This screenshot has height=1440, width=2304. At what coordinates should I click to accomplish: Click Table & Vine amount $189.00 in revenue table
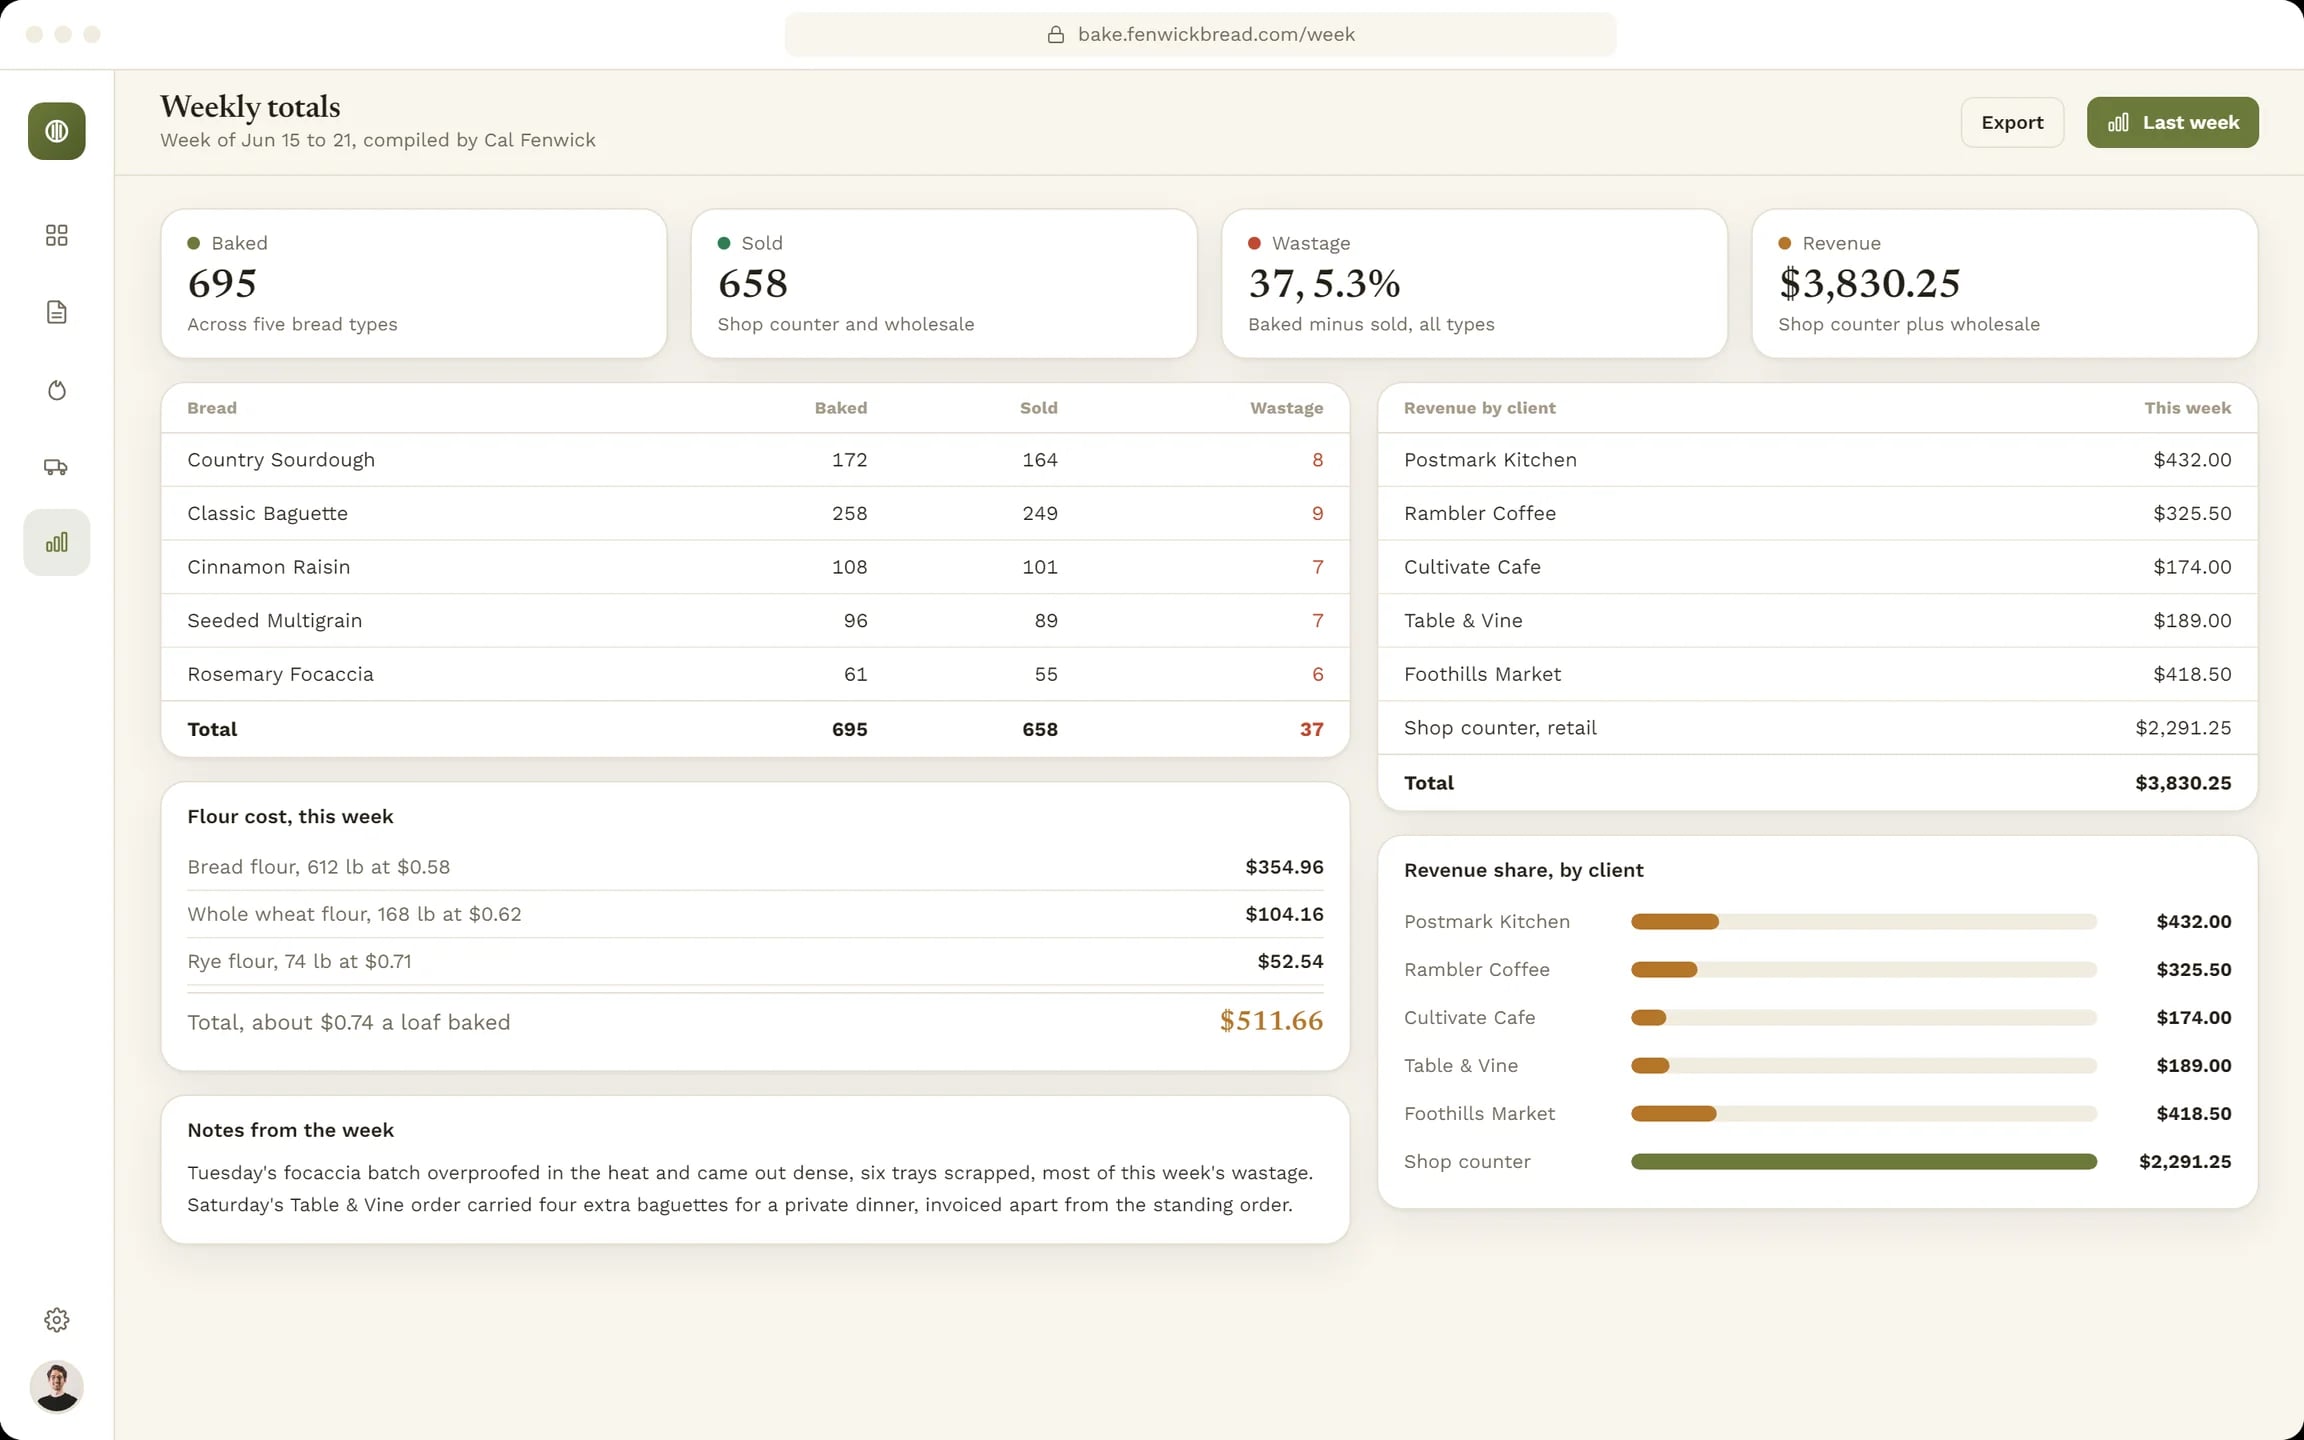click(2192, 621)
